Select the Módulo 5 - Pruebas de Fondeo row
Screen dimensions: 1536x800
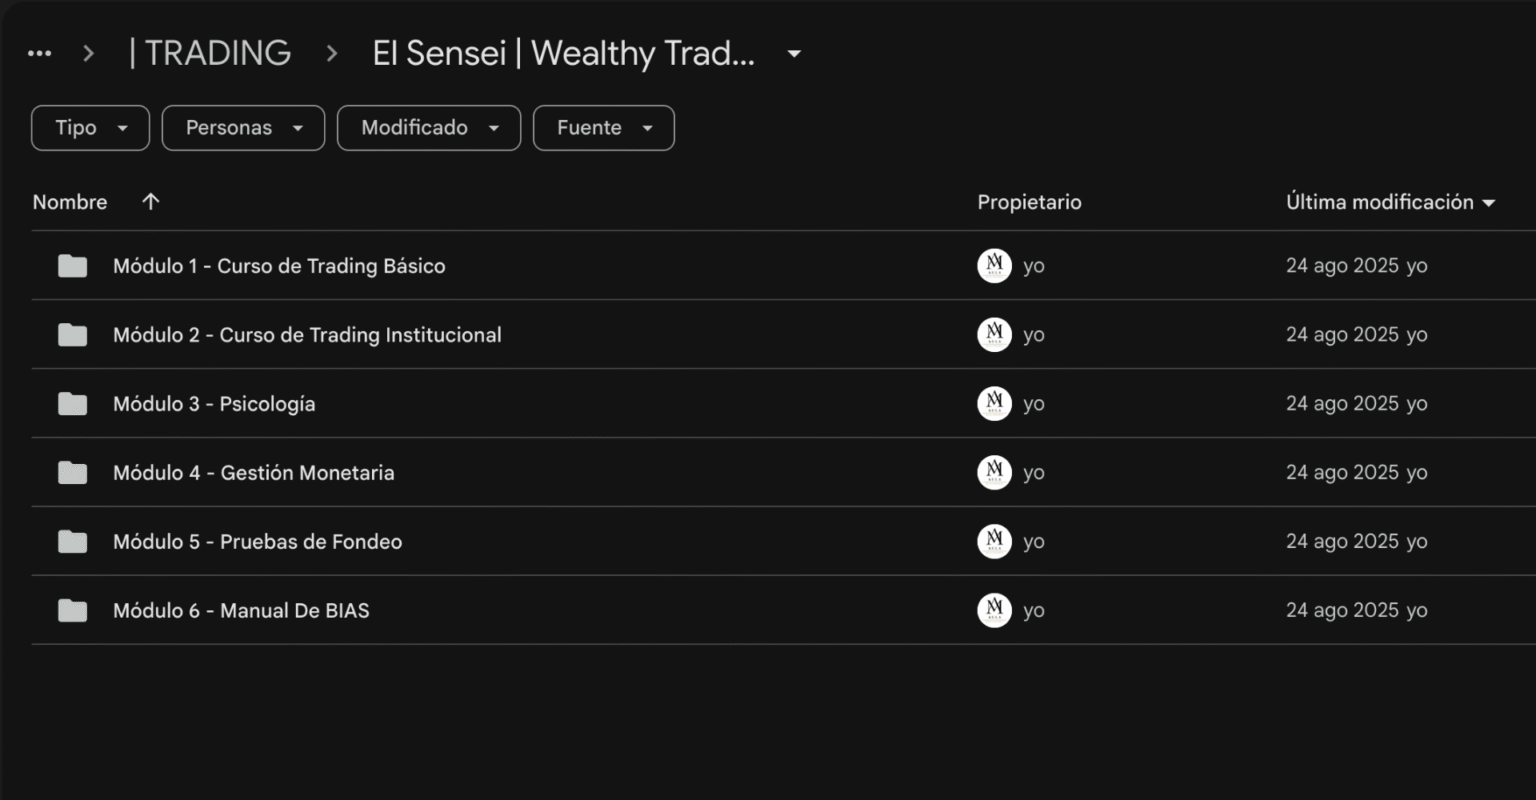click(600, 542)
